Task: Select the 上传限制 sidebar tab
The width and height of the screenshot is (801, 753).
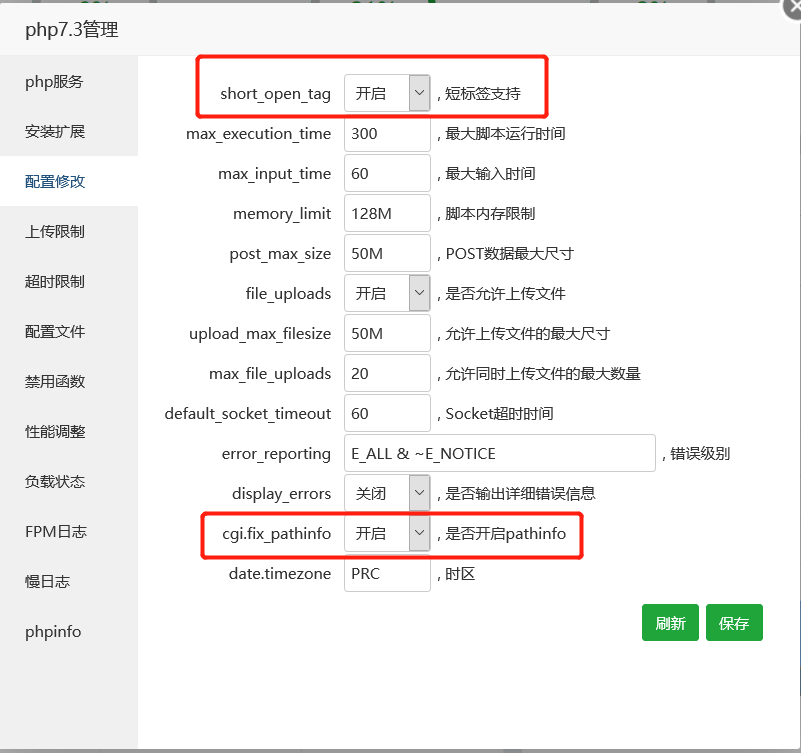Action: pos(55,232)
